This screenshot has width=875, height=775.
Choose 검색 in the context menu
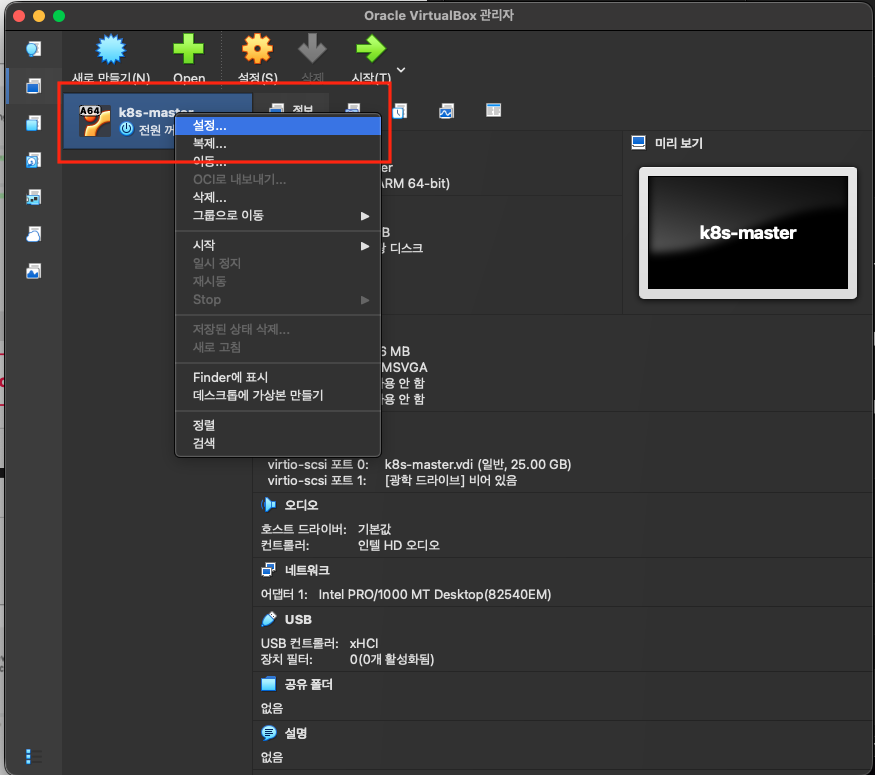tap(278, 443)
